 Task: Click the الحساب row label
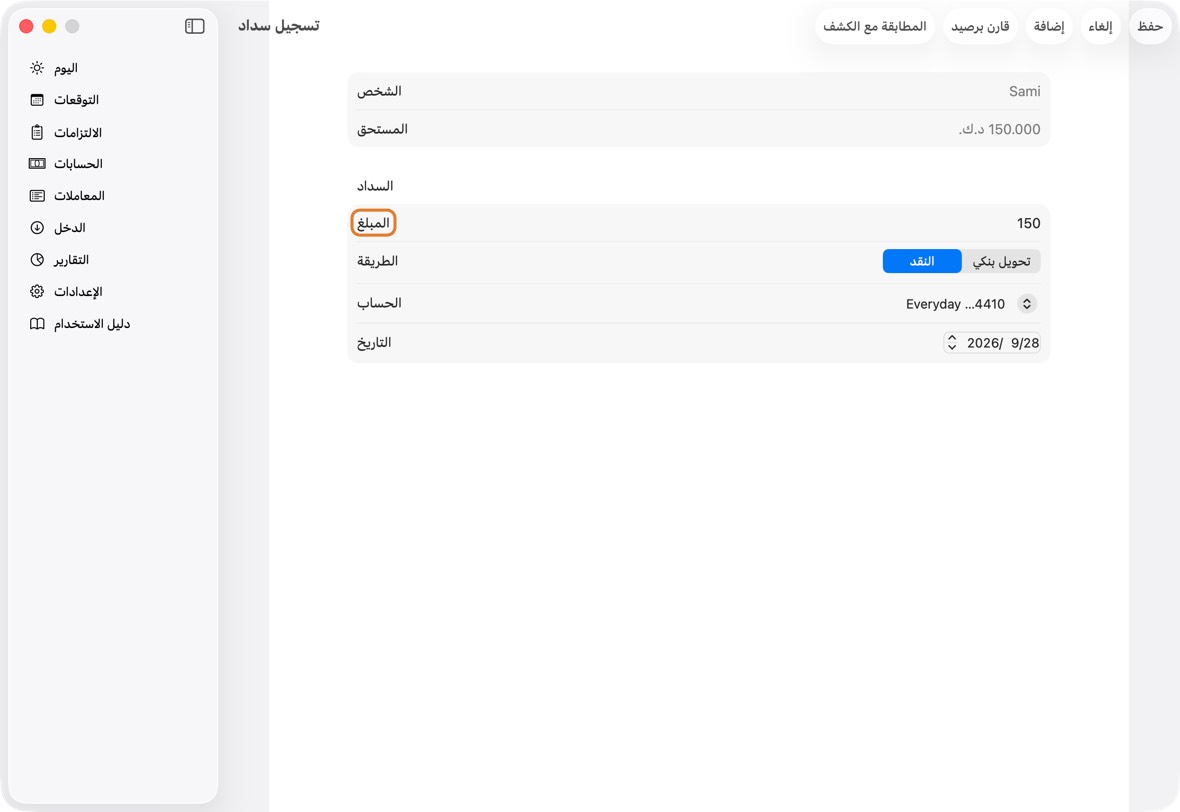pos(379,303)
